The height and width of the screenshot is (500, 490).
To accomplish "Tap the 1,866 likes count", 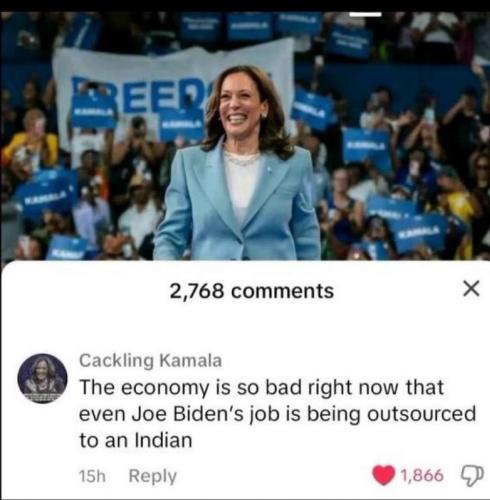I will point(422,475).
